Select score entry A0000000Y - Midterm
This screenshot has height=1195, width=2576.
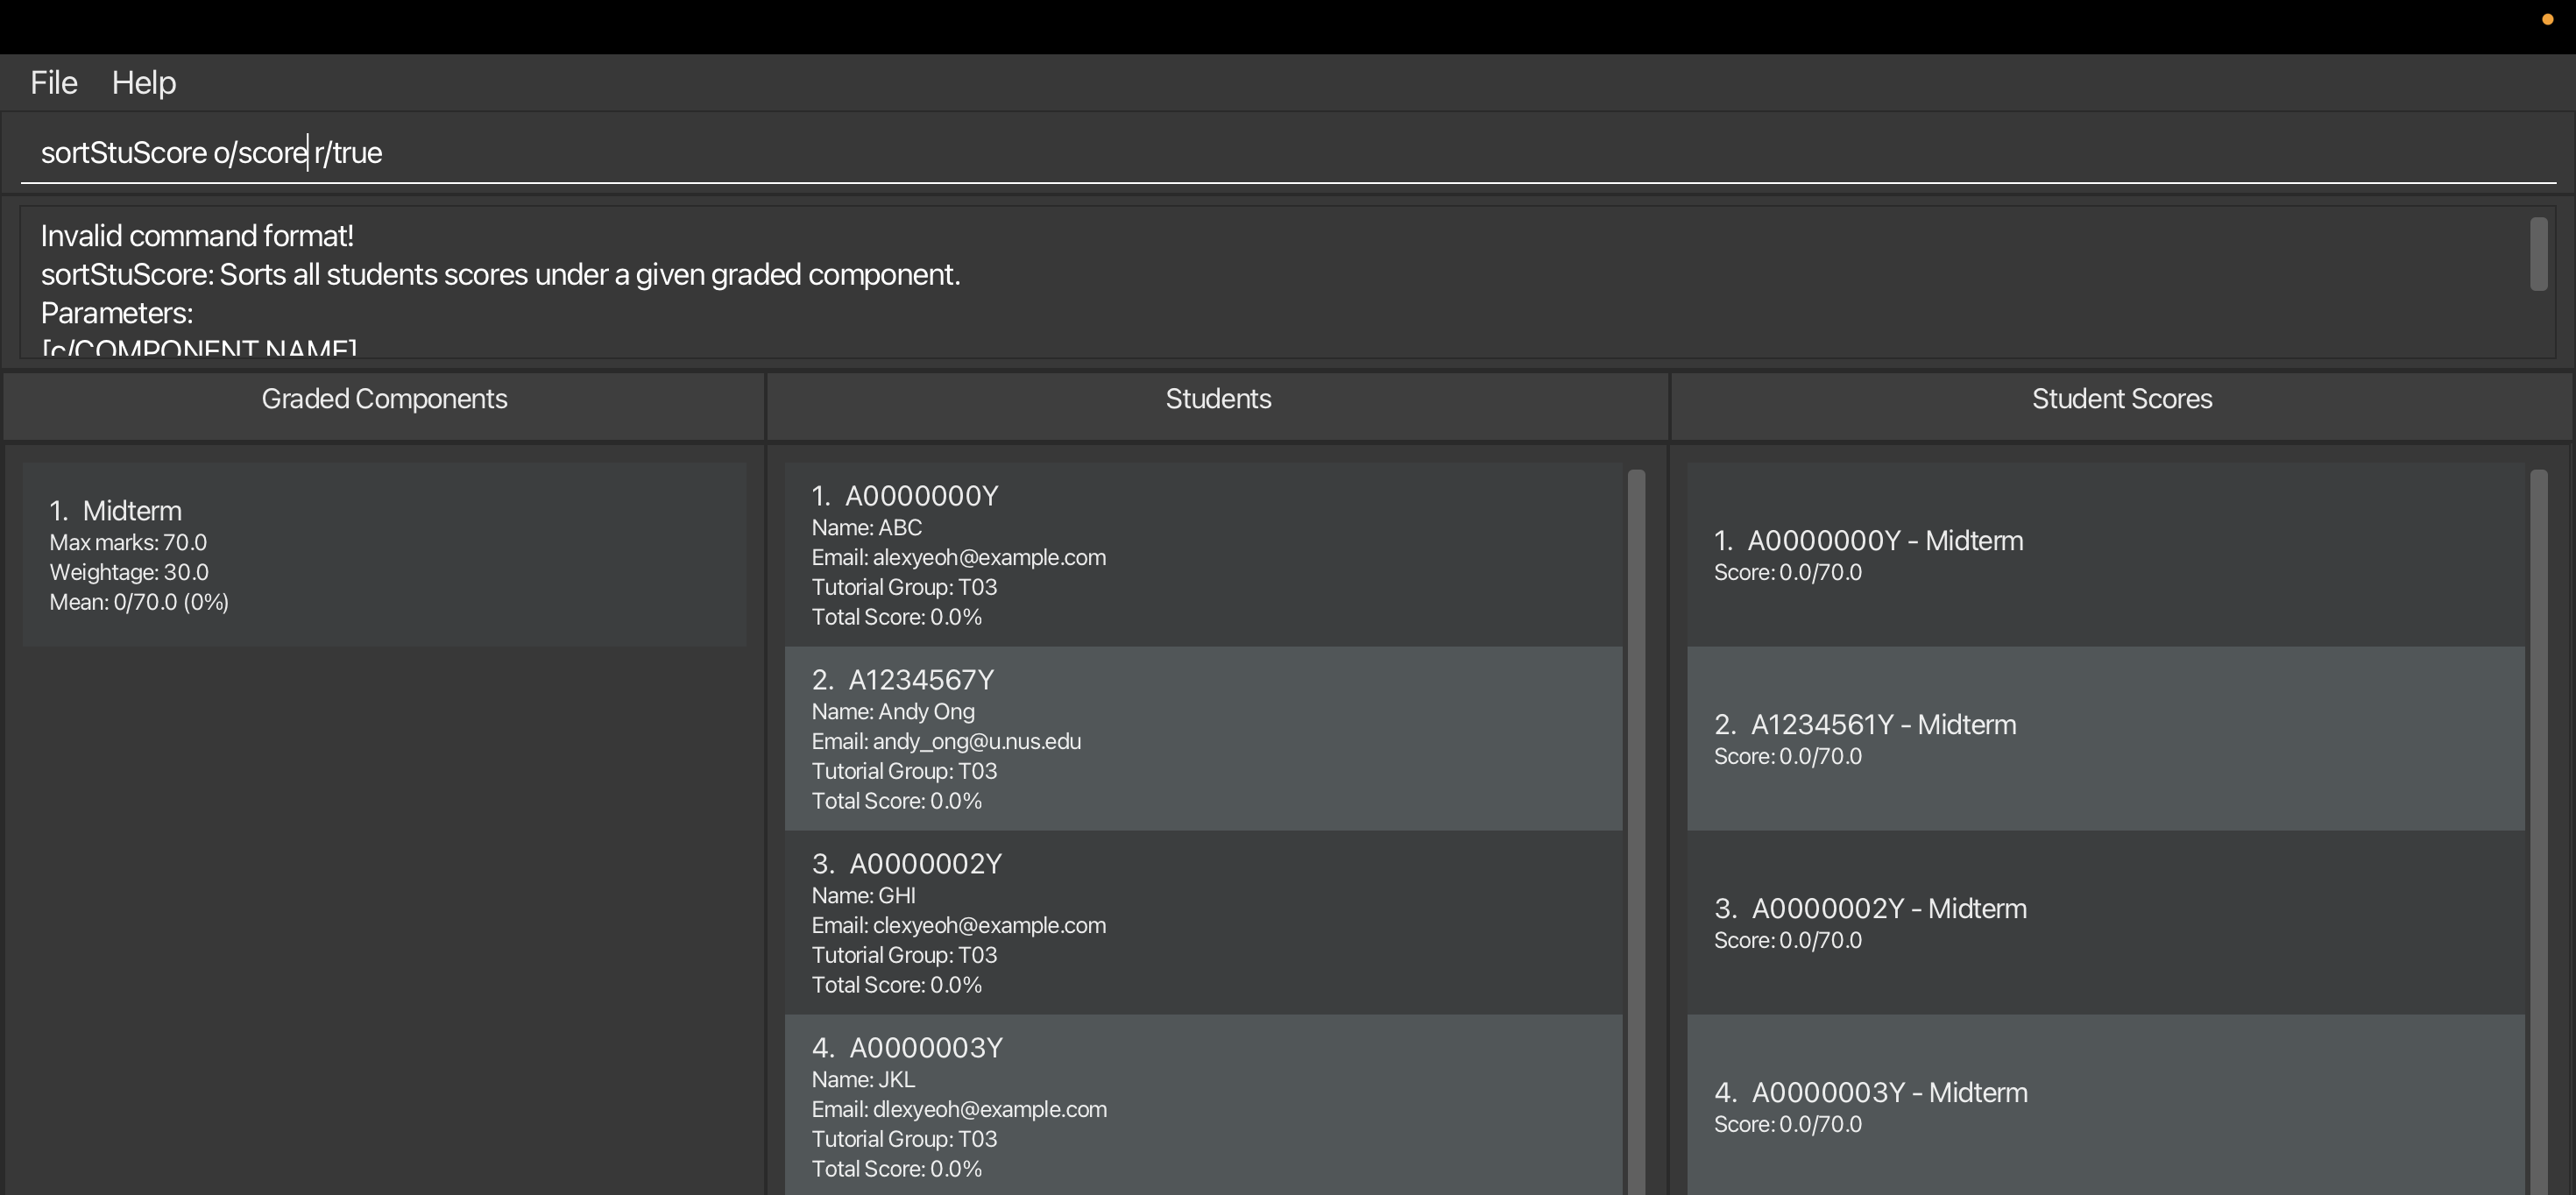pyautogui.click(x=2105, y=555)
